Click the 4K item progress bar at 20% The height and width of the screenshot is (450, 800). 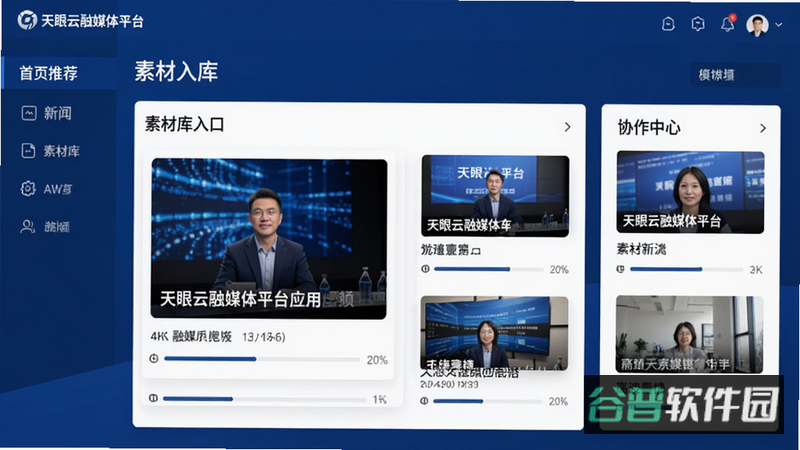[x=262, y=359]
